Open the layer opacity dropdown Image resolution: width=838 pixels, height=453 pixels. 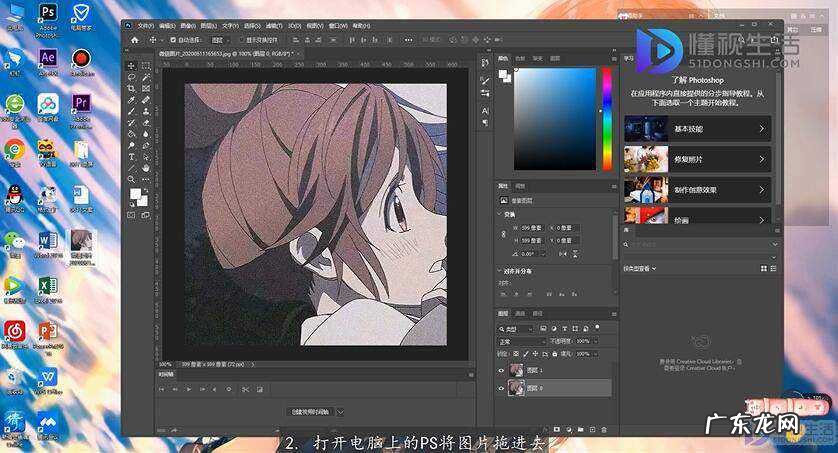point(595,341)
